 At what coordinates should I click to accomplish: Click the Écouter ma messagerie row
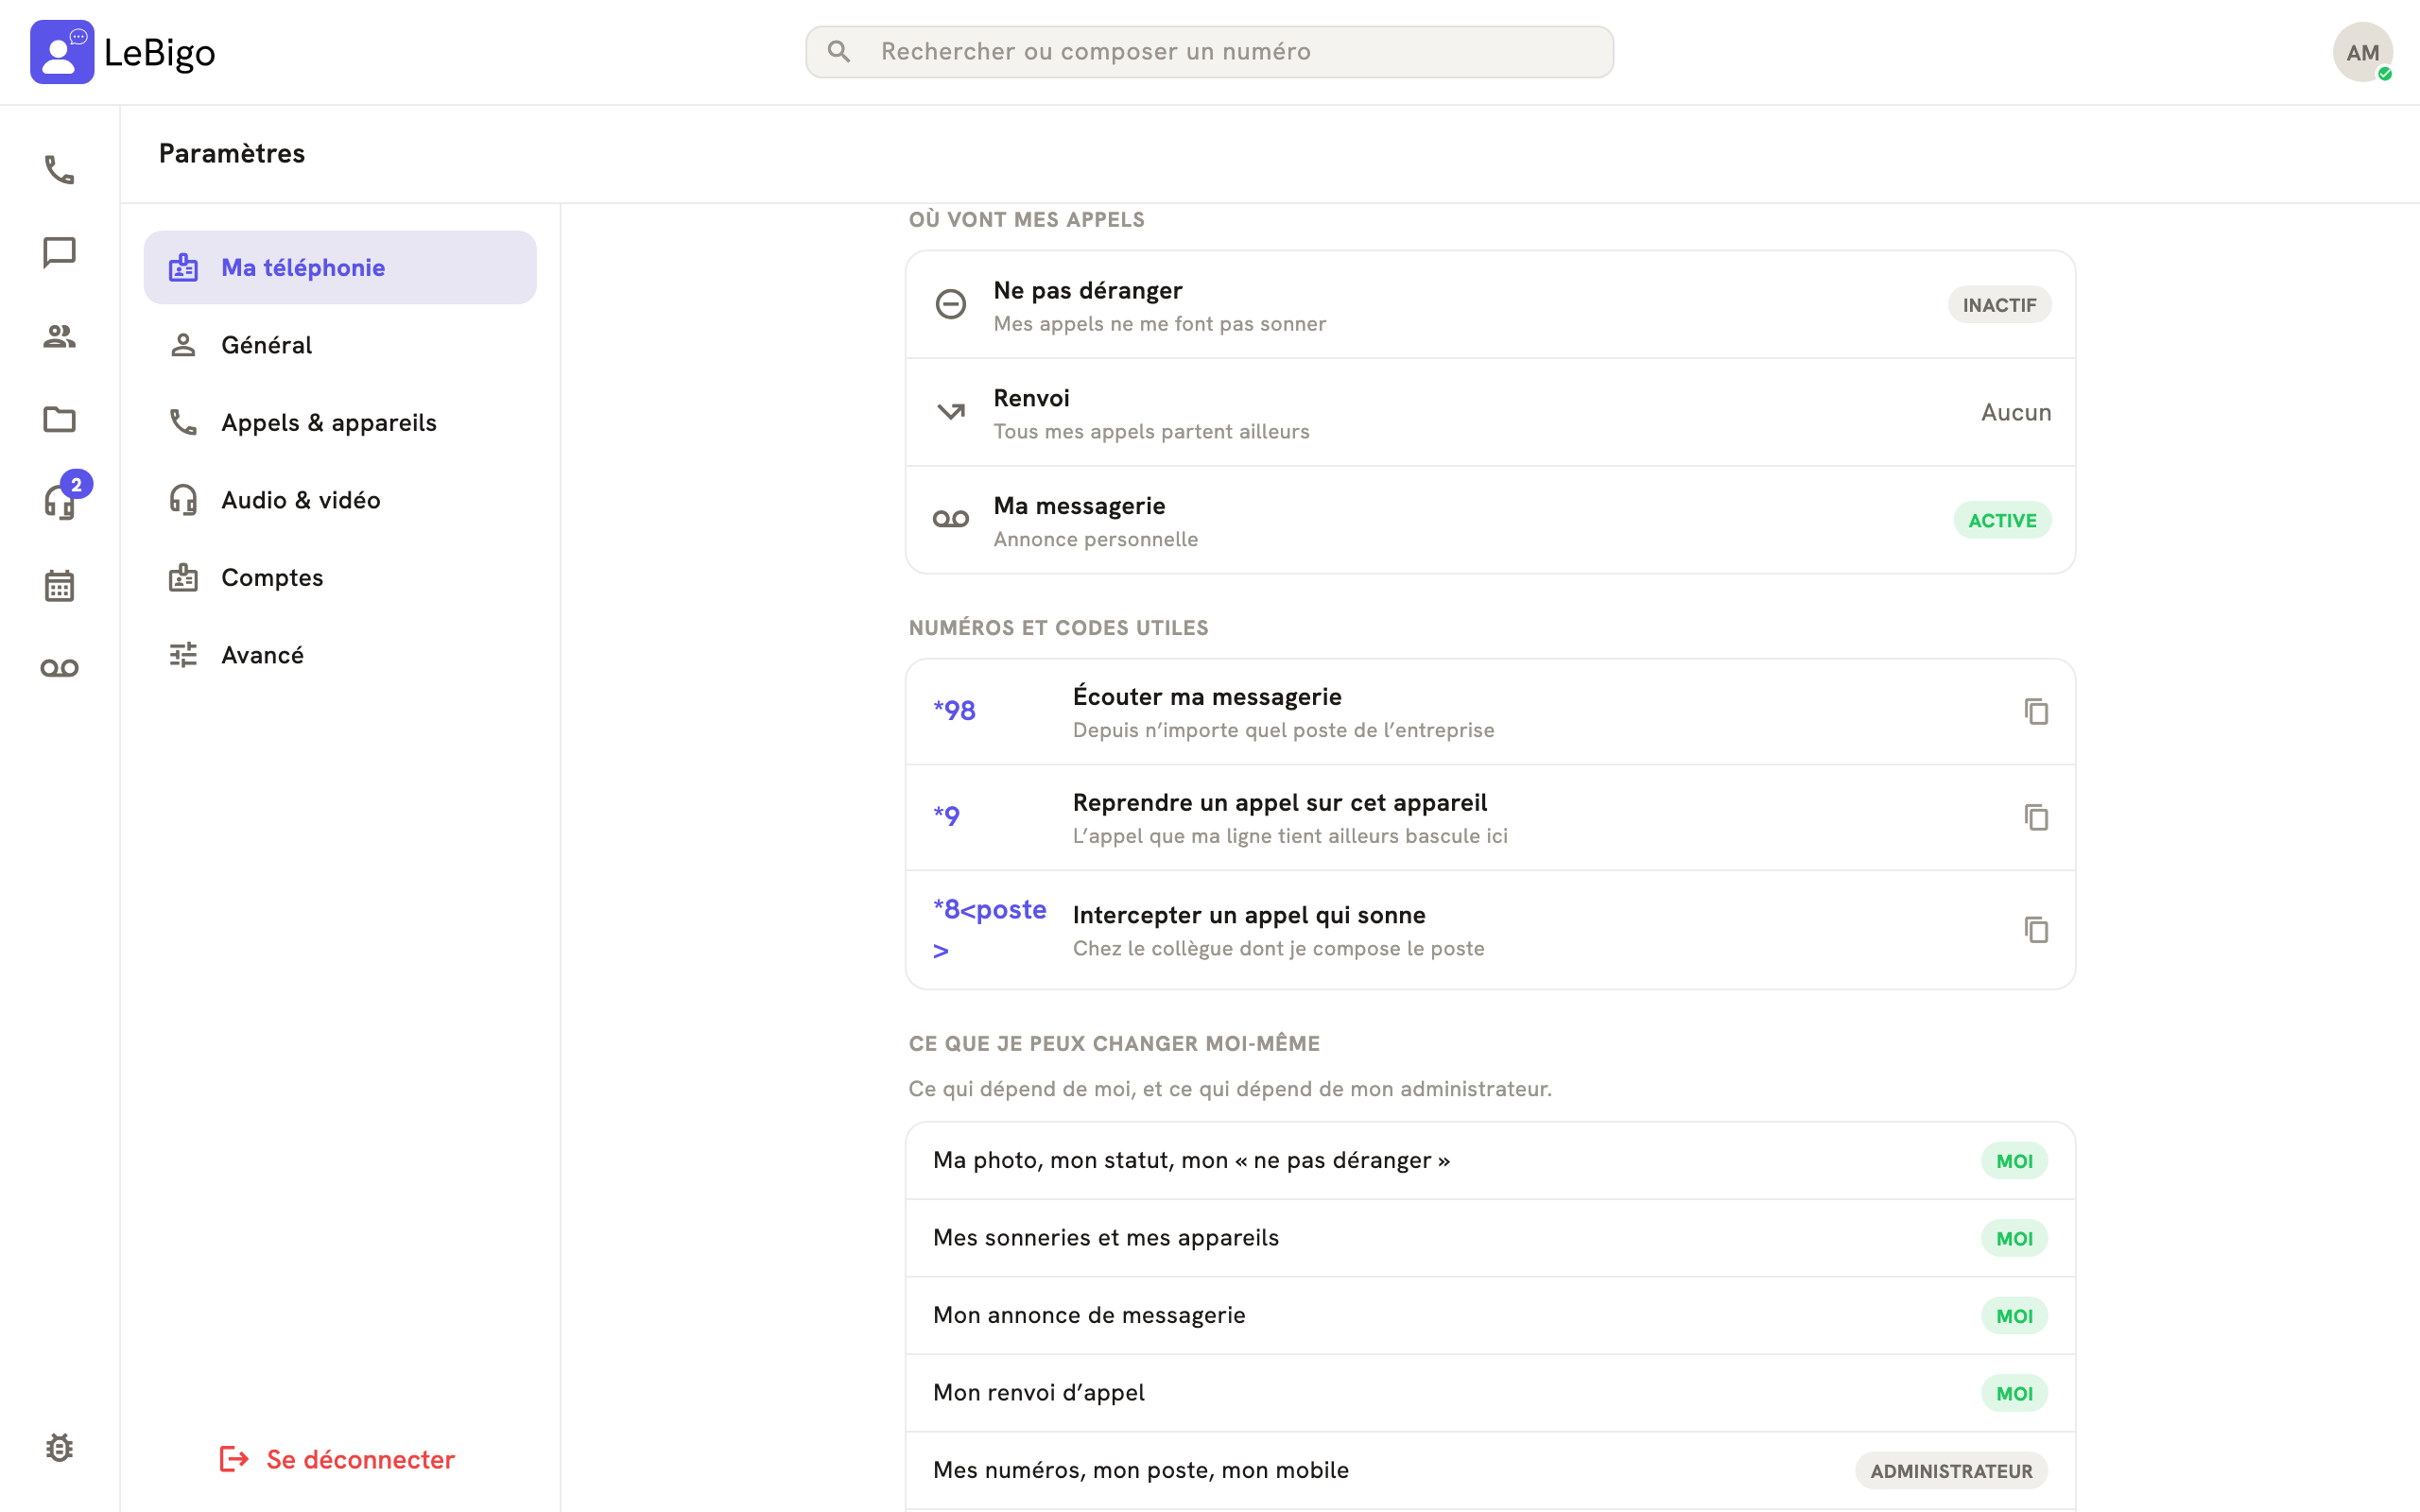(x=1490, y=712)
